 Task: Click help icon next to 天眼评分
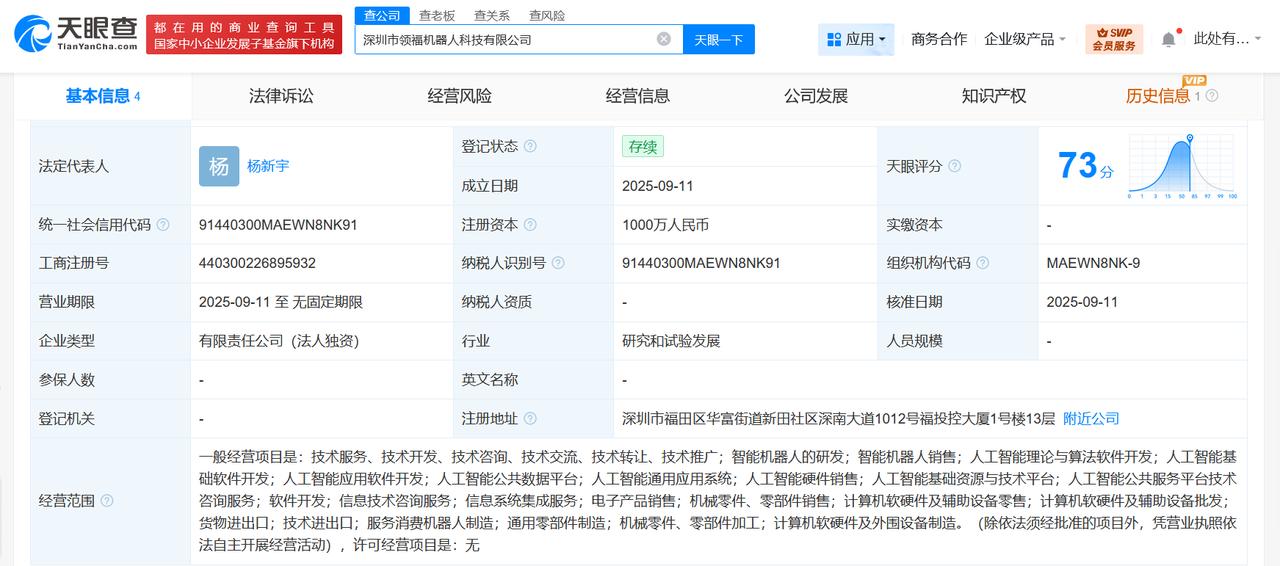pyautogui.click(x=954, y=166)
